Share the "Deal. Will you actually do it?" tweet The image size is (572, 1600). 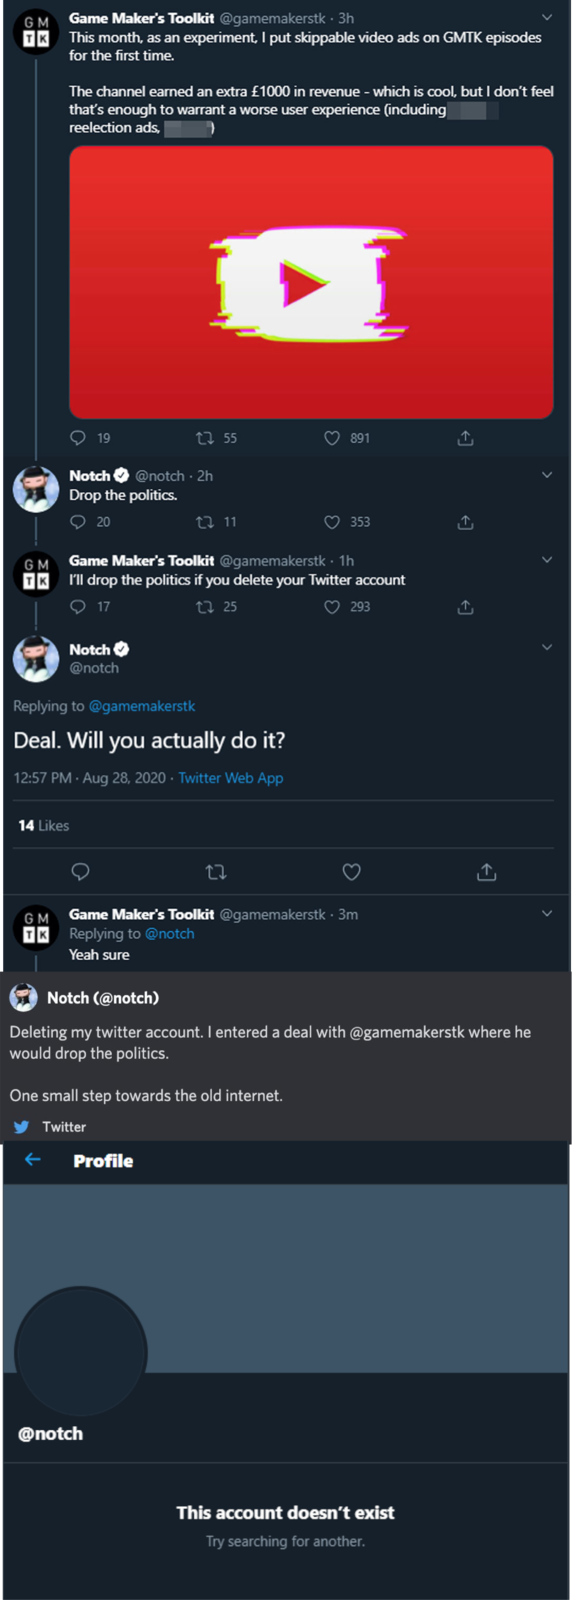click(x=486, y=872)
